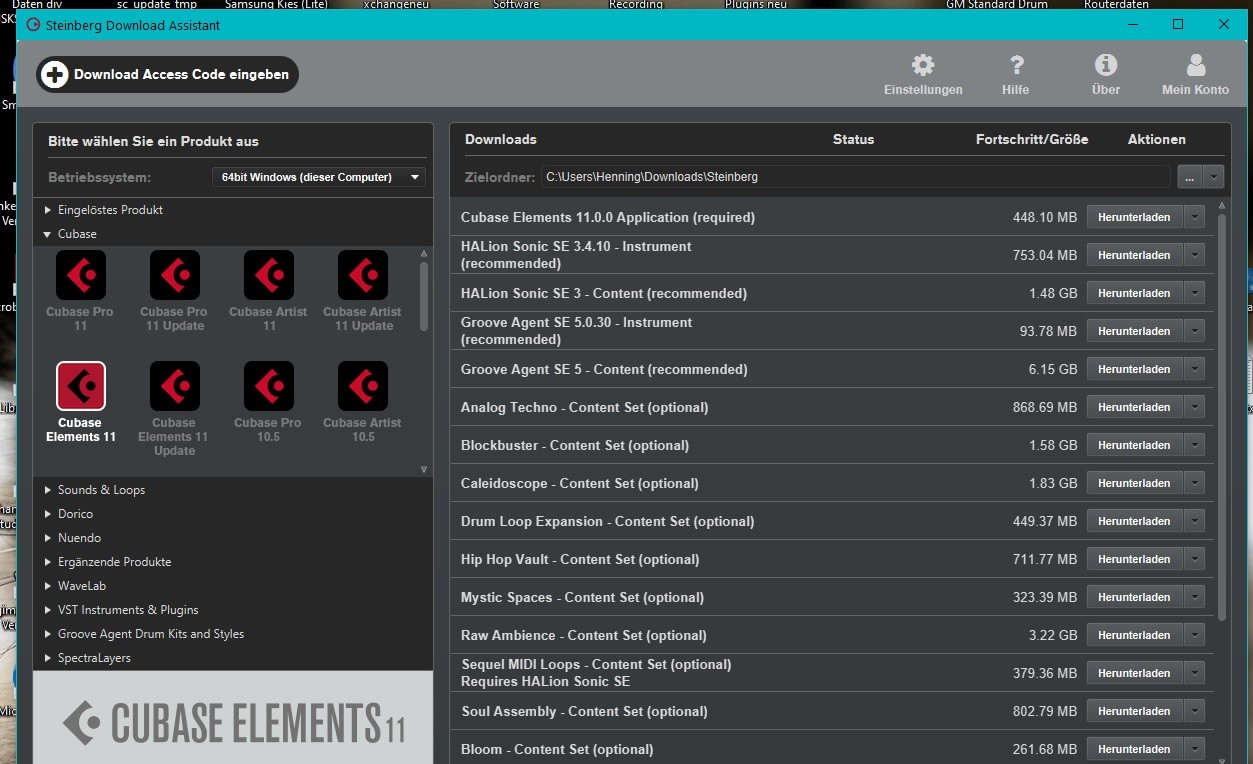1253x764 pixels.
Task: Open dropdown arrow for Blockbuster row
Action: tap(1194, 445)
